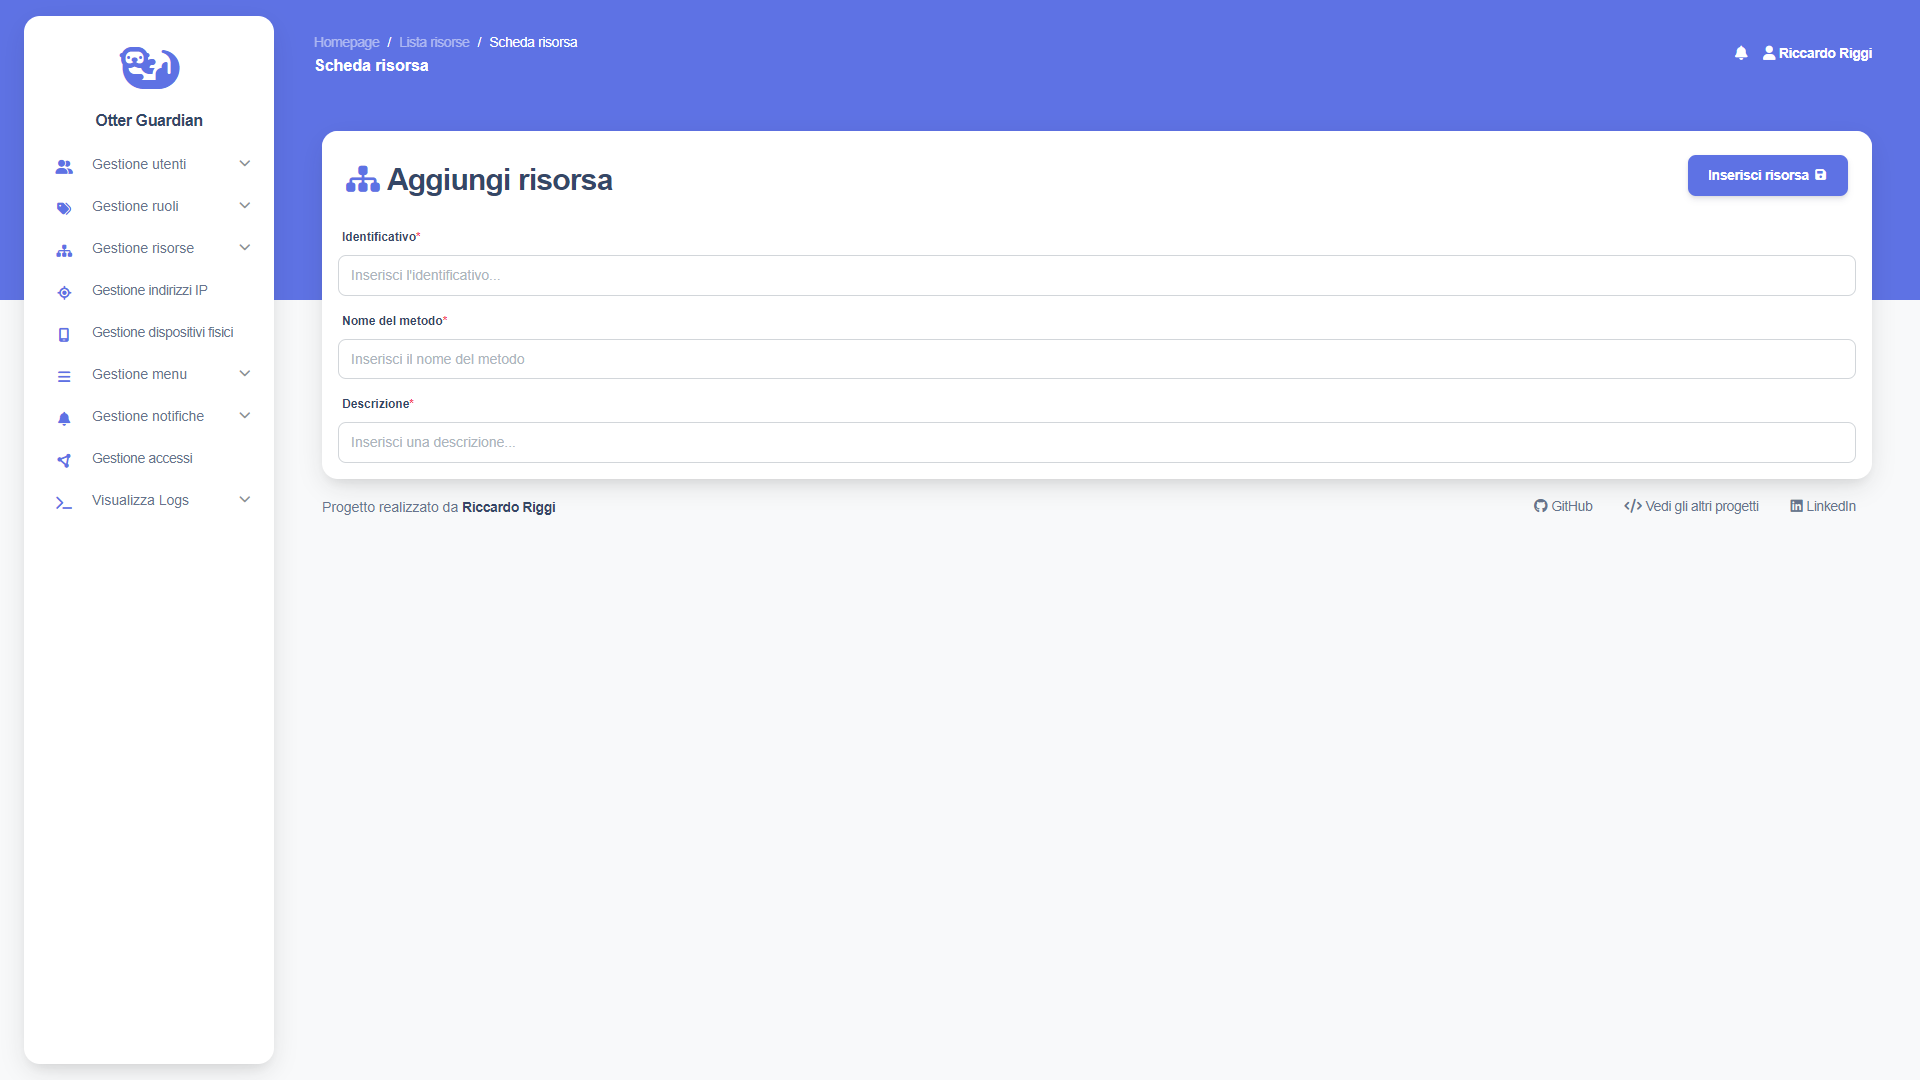Focus the Identificativo input field
Image resolution: width=1920 pixels, height=1080 pixels.
pos(1096,275)
